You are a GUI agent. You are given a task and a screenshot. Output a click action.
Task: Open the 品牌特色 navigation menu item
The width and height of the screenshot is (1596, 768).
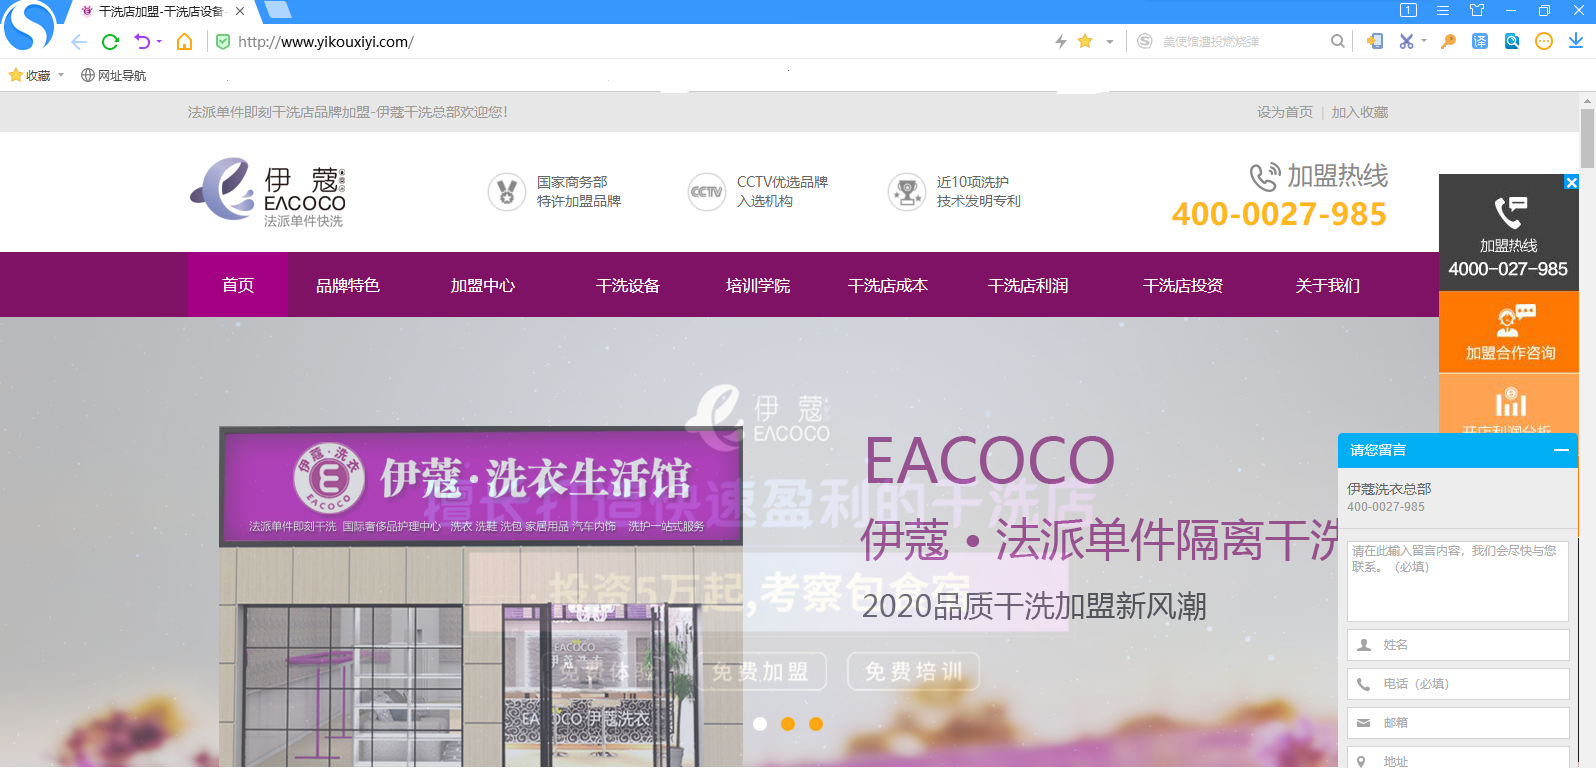(x=348, y=285)
